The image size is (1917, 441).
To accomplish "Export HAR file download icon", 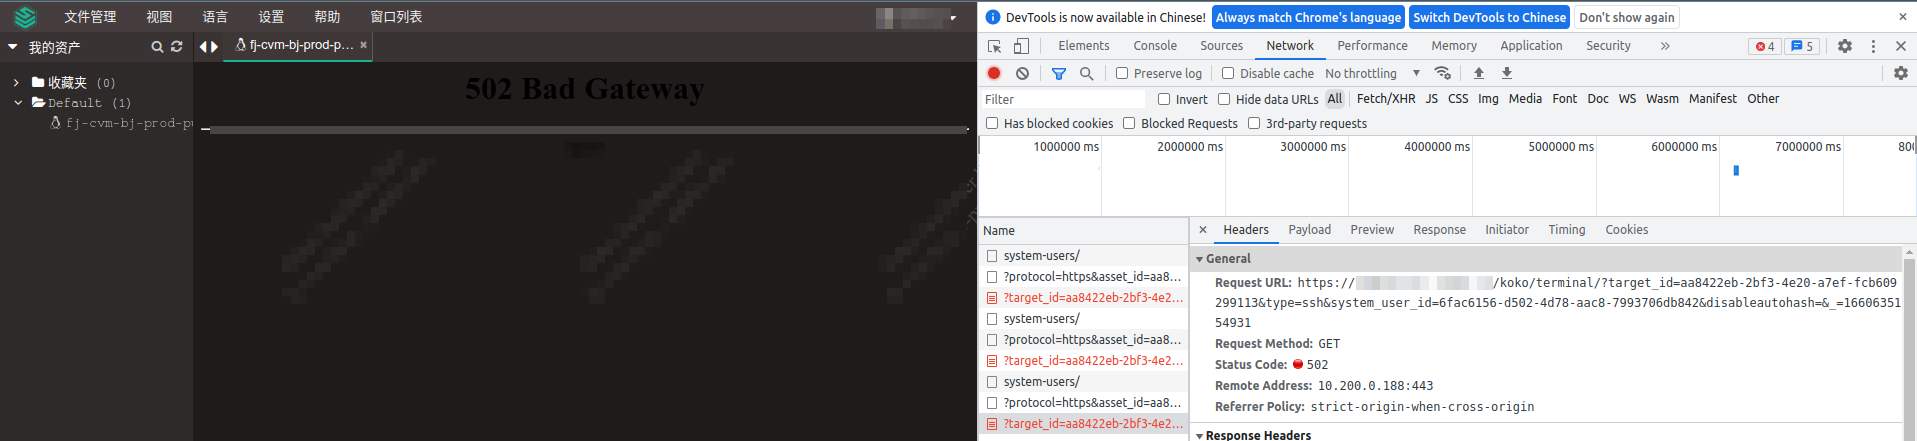I will (x=1507, y=73).
